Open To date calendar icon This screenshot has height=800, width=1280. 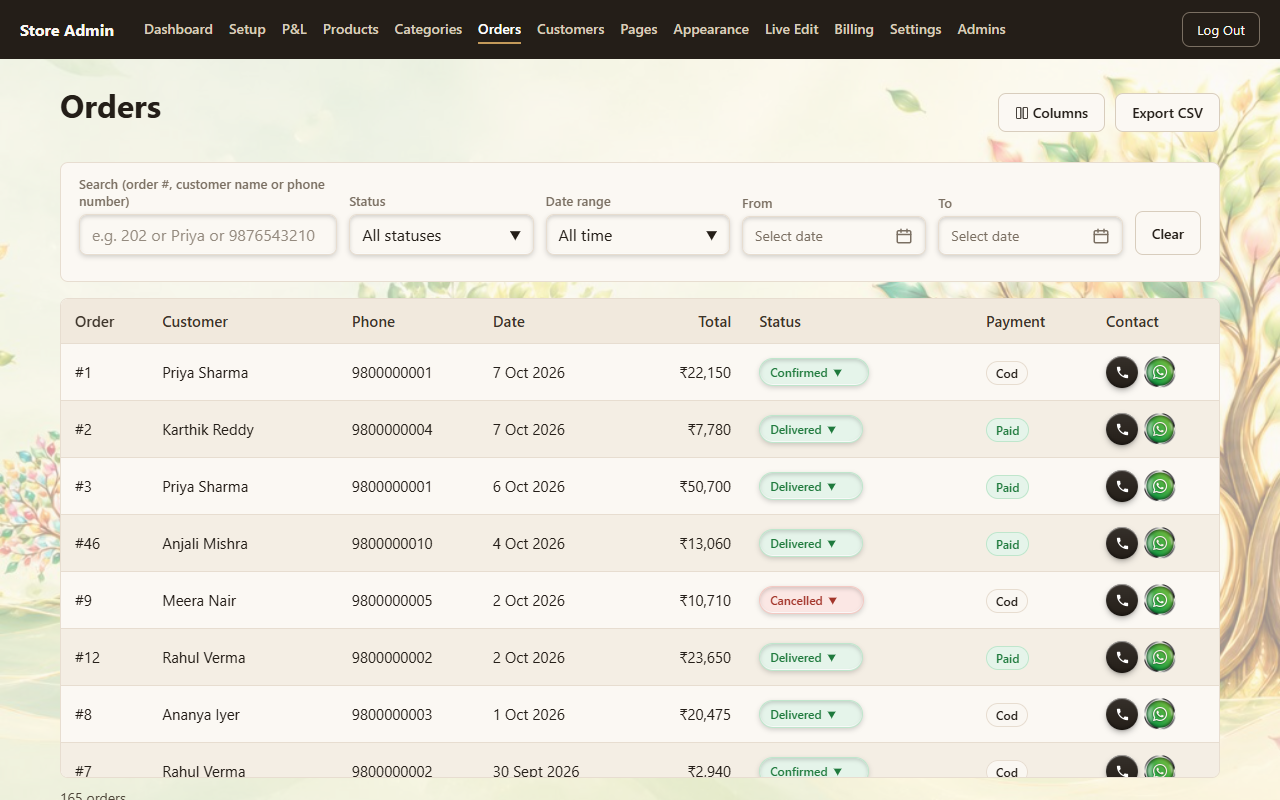1101,236
